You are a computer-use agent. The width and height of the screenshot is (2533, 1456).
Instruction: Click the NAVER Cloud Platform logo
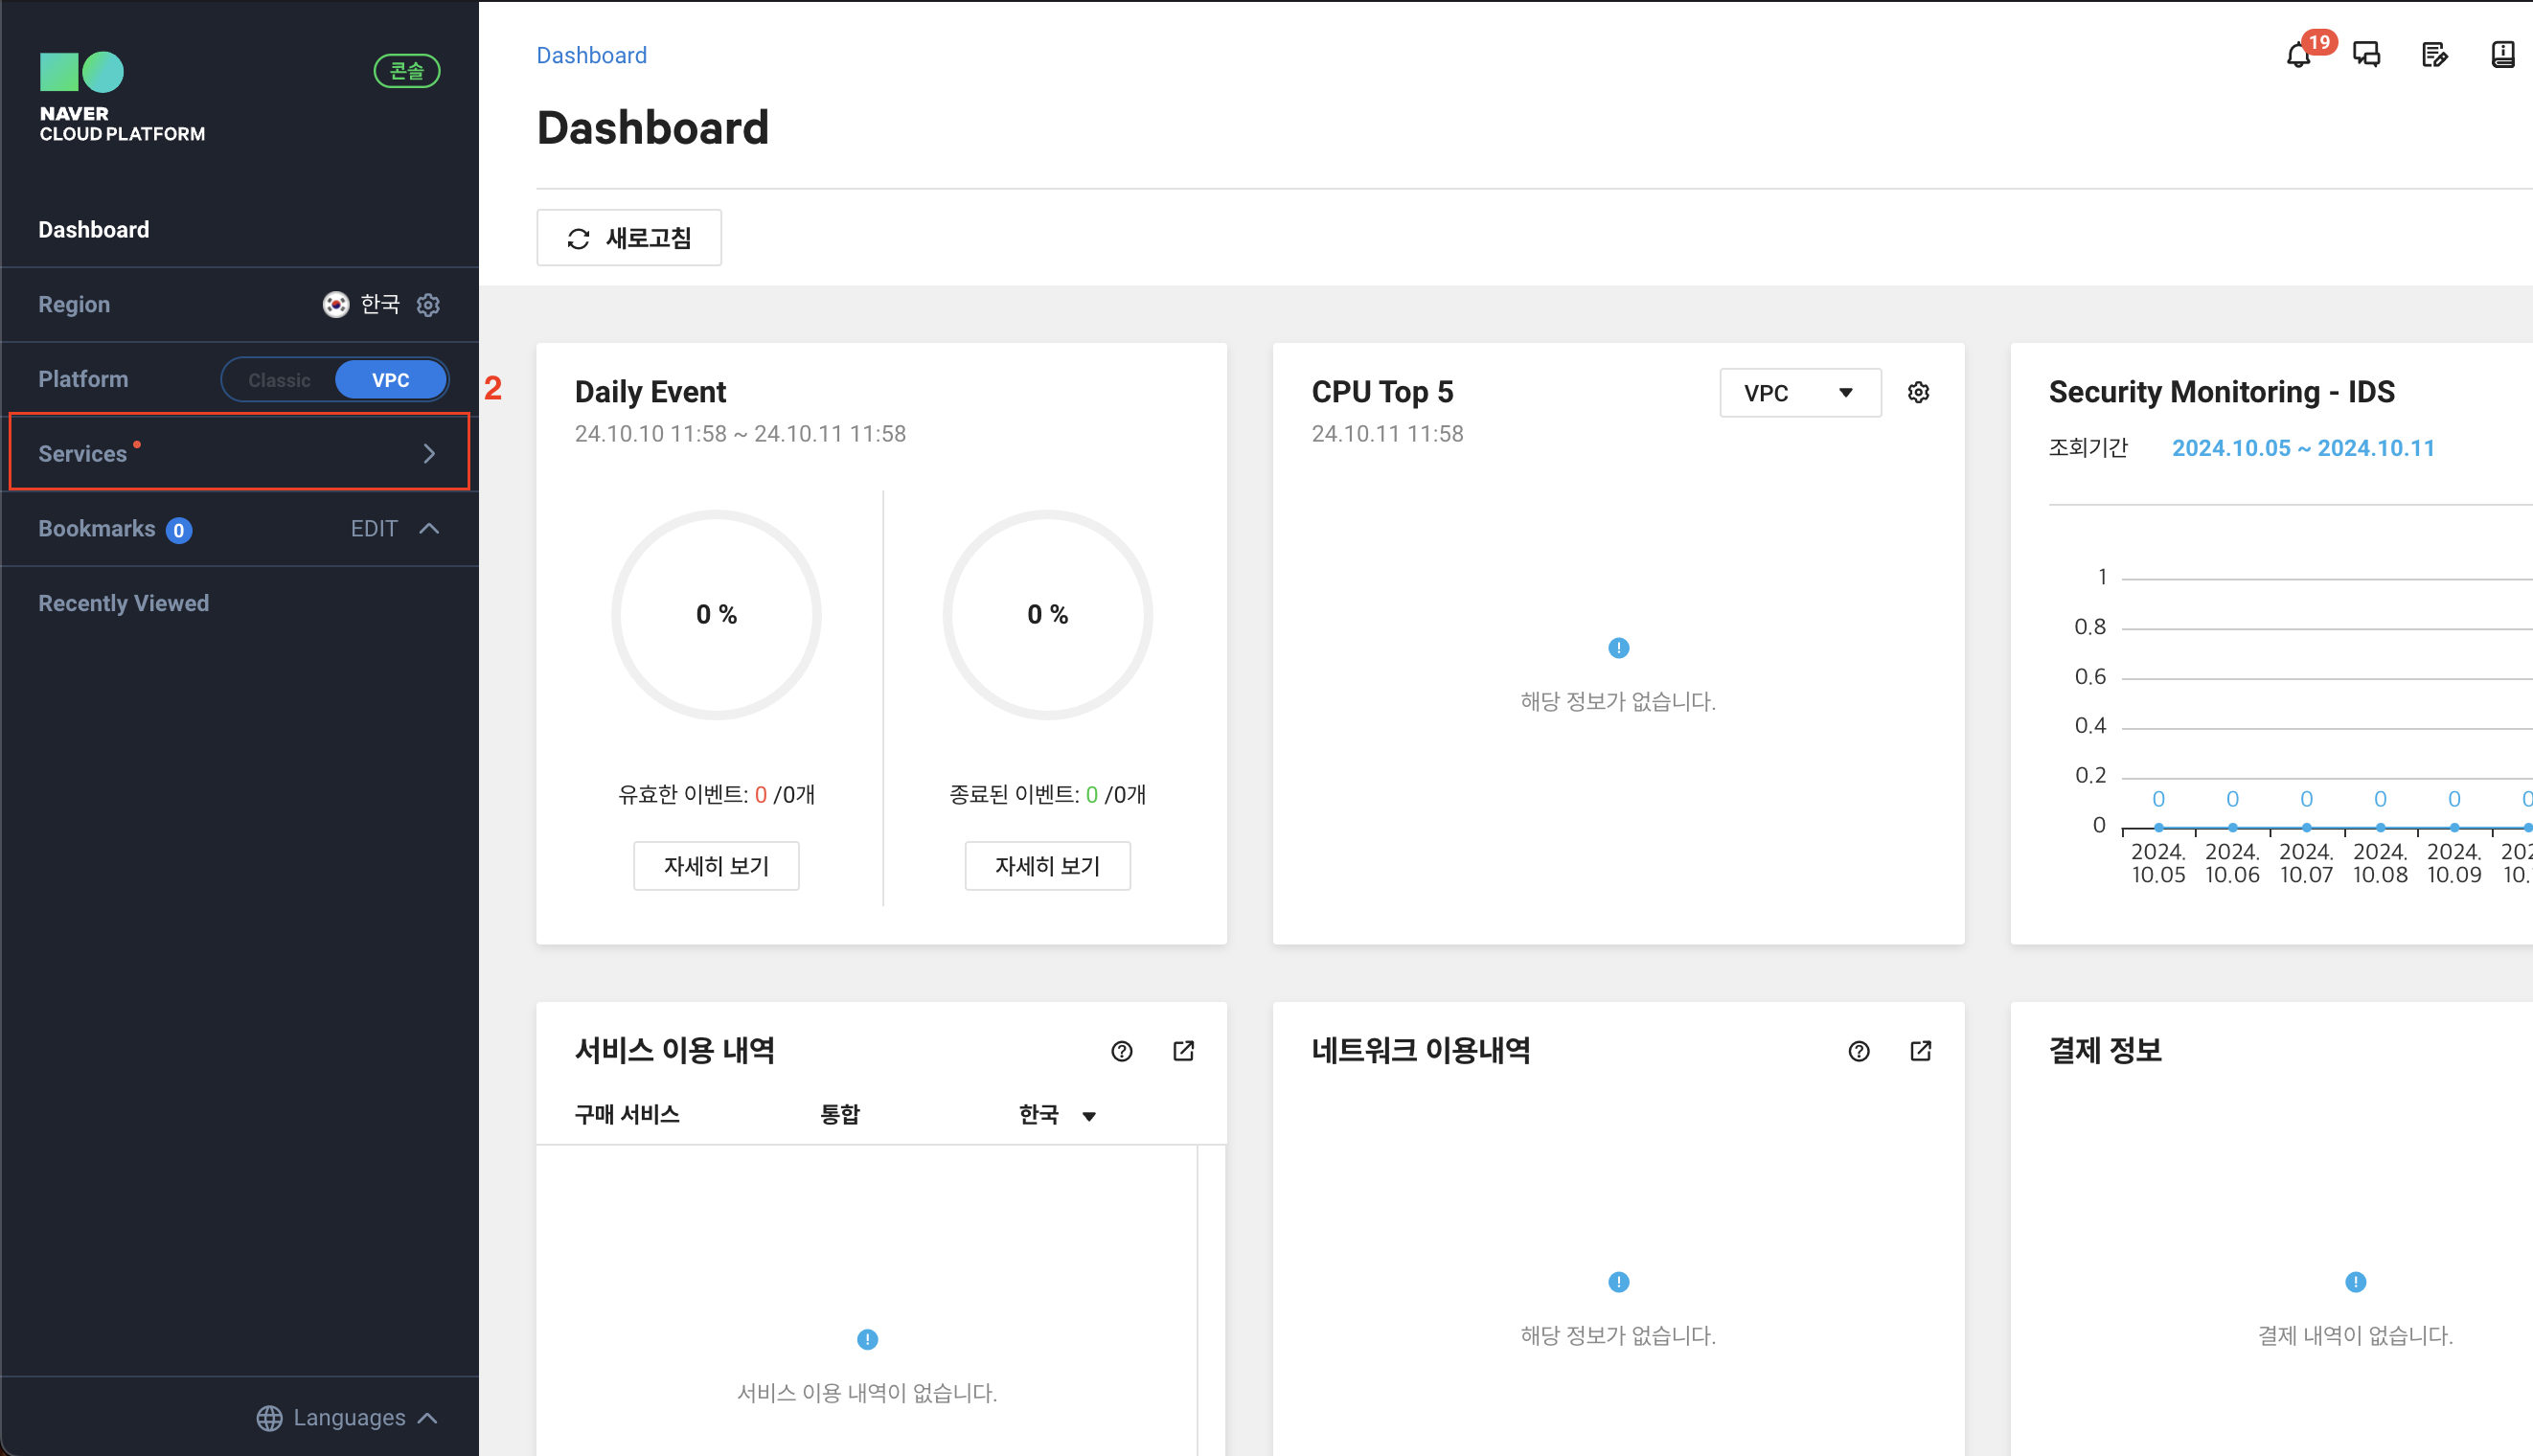(x=121, y=98)
